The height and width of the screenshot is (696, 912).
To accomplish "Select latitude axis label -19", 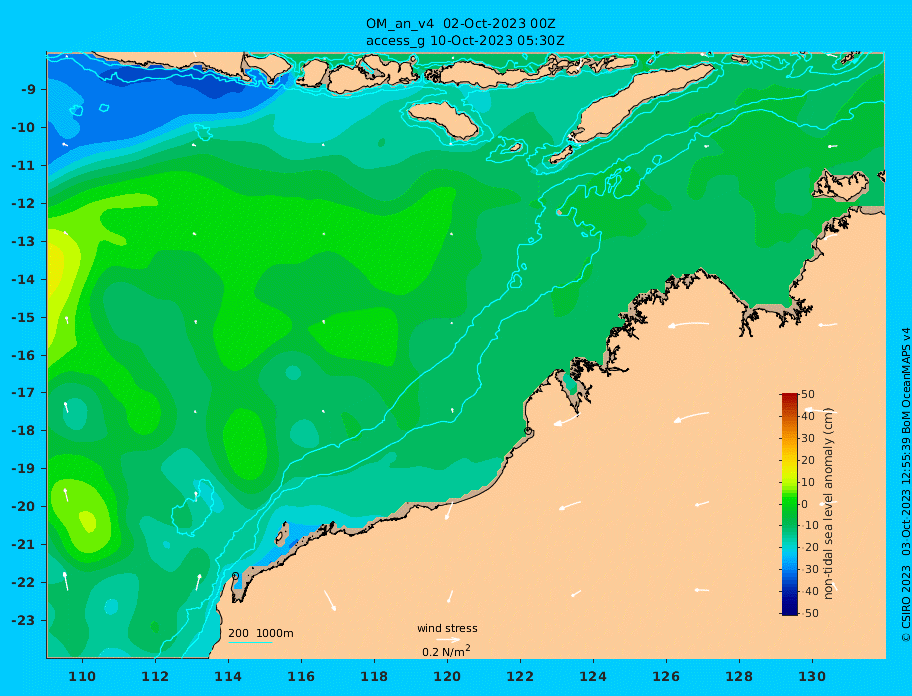I will [x=23, y=469].
